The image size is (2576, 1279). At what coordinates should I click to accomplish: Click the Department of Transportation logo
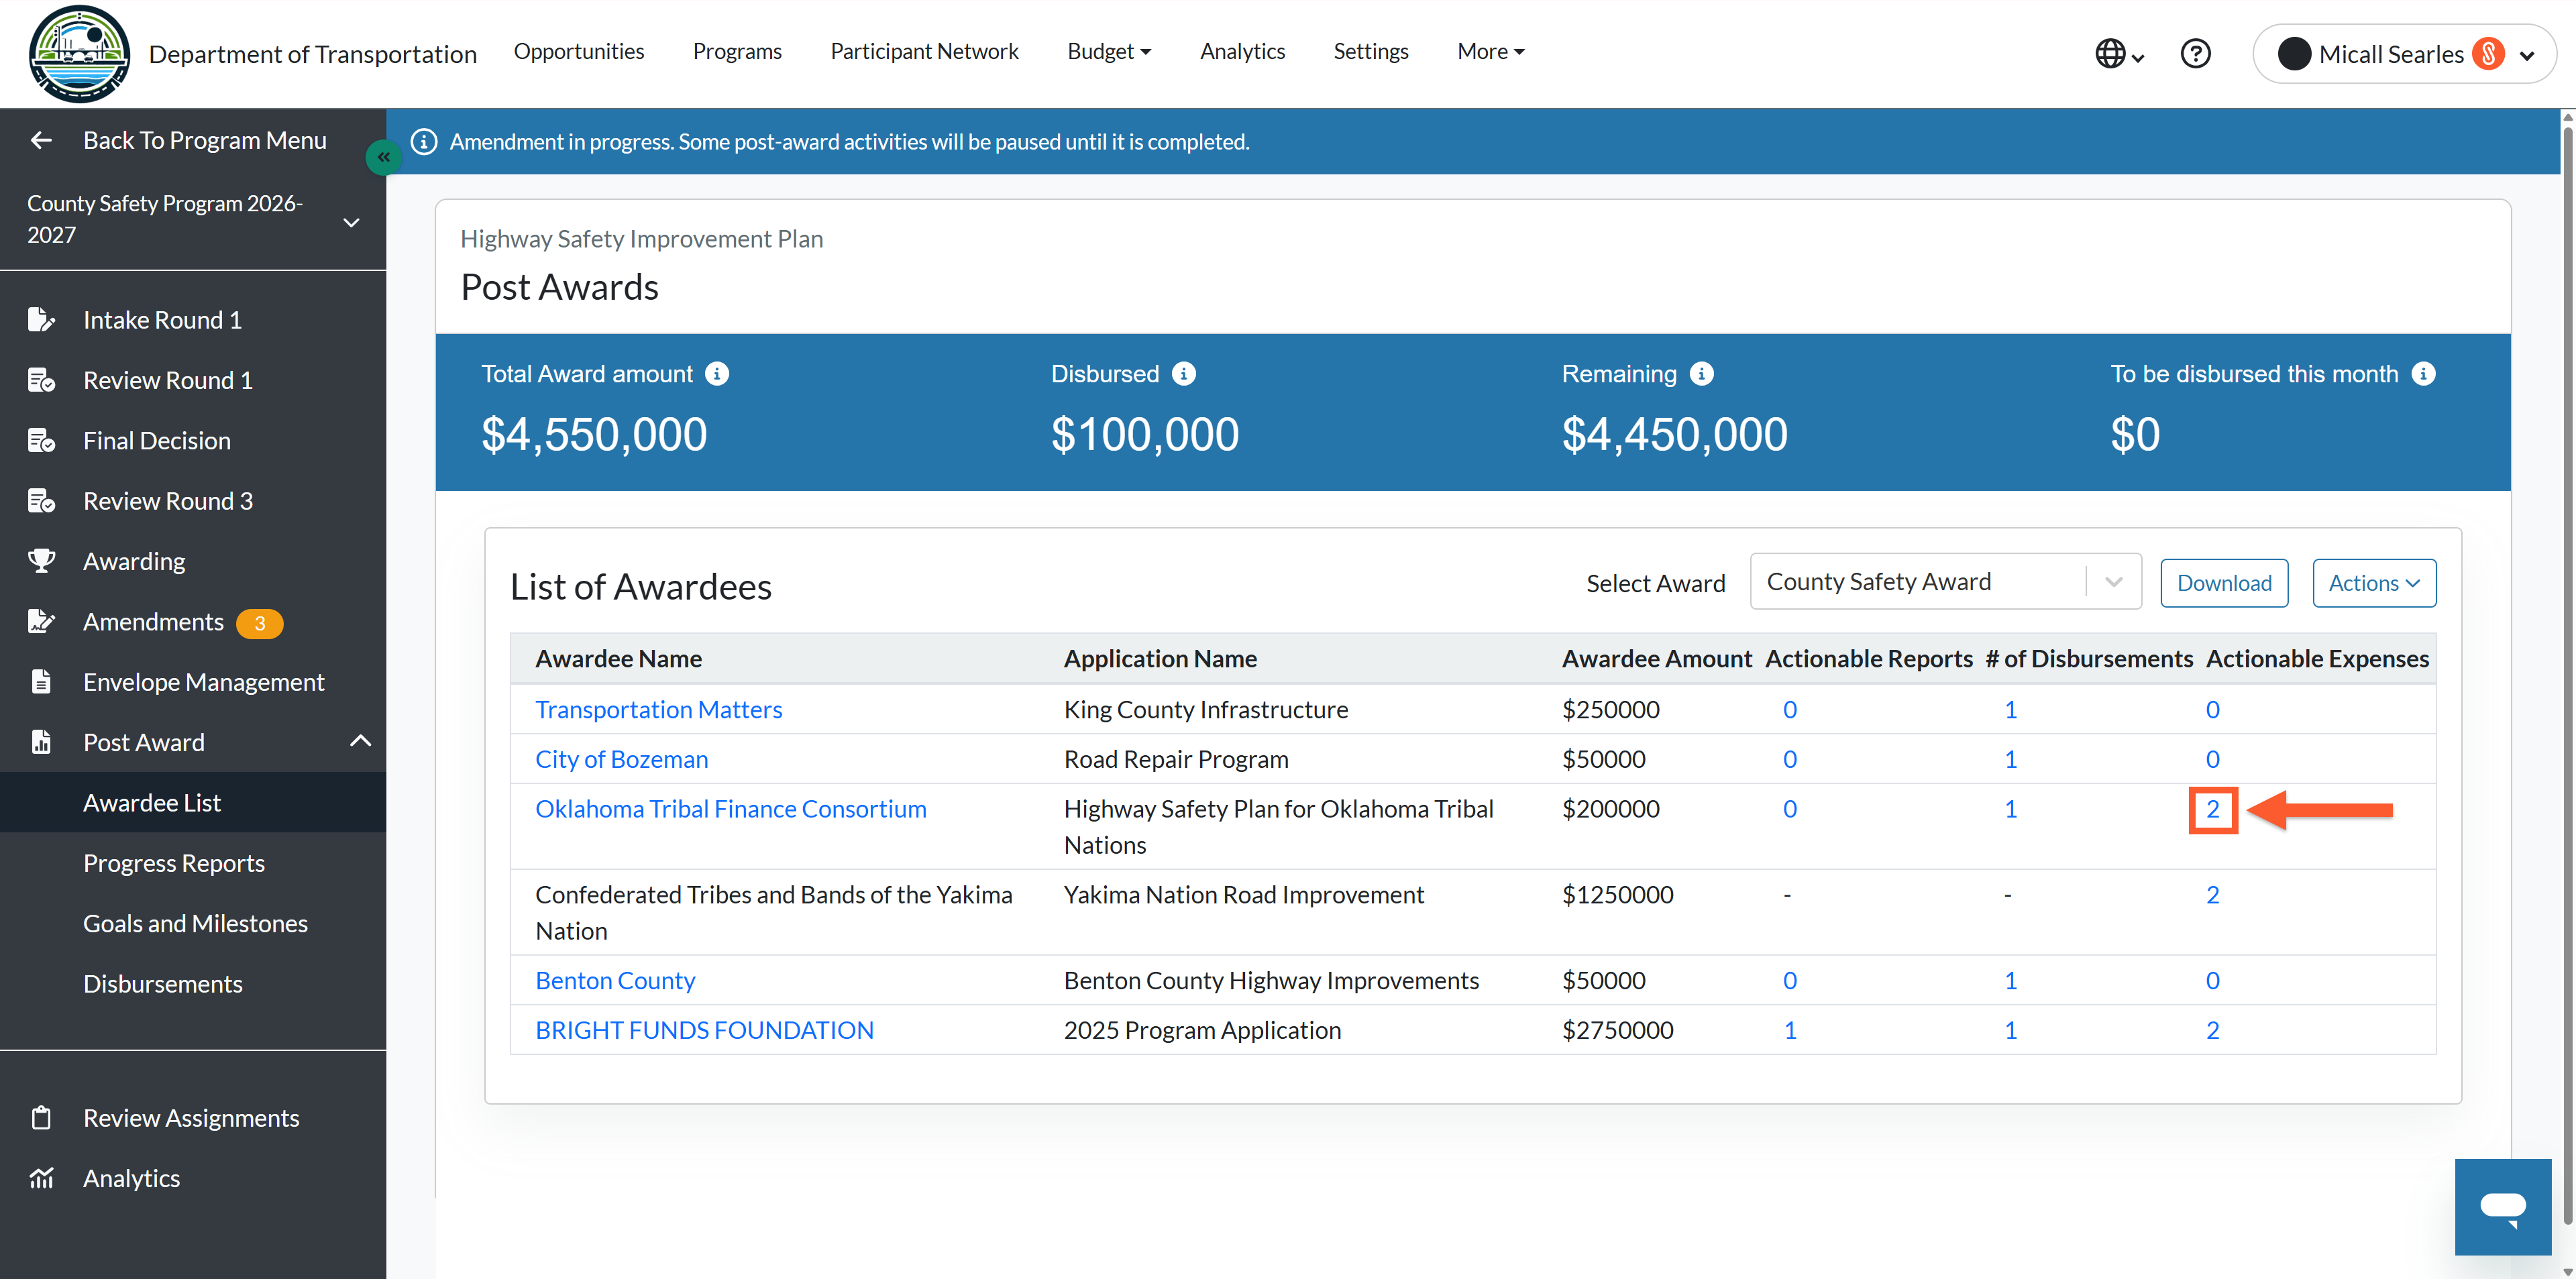pos(79,54)
